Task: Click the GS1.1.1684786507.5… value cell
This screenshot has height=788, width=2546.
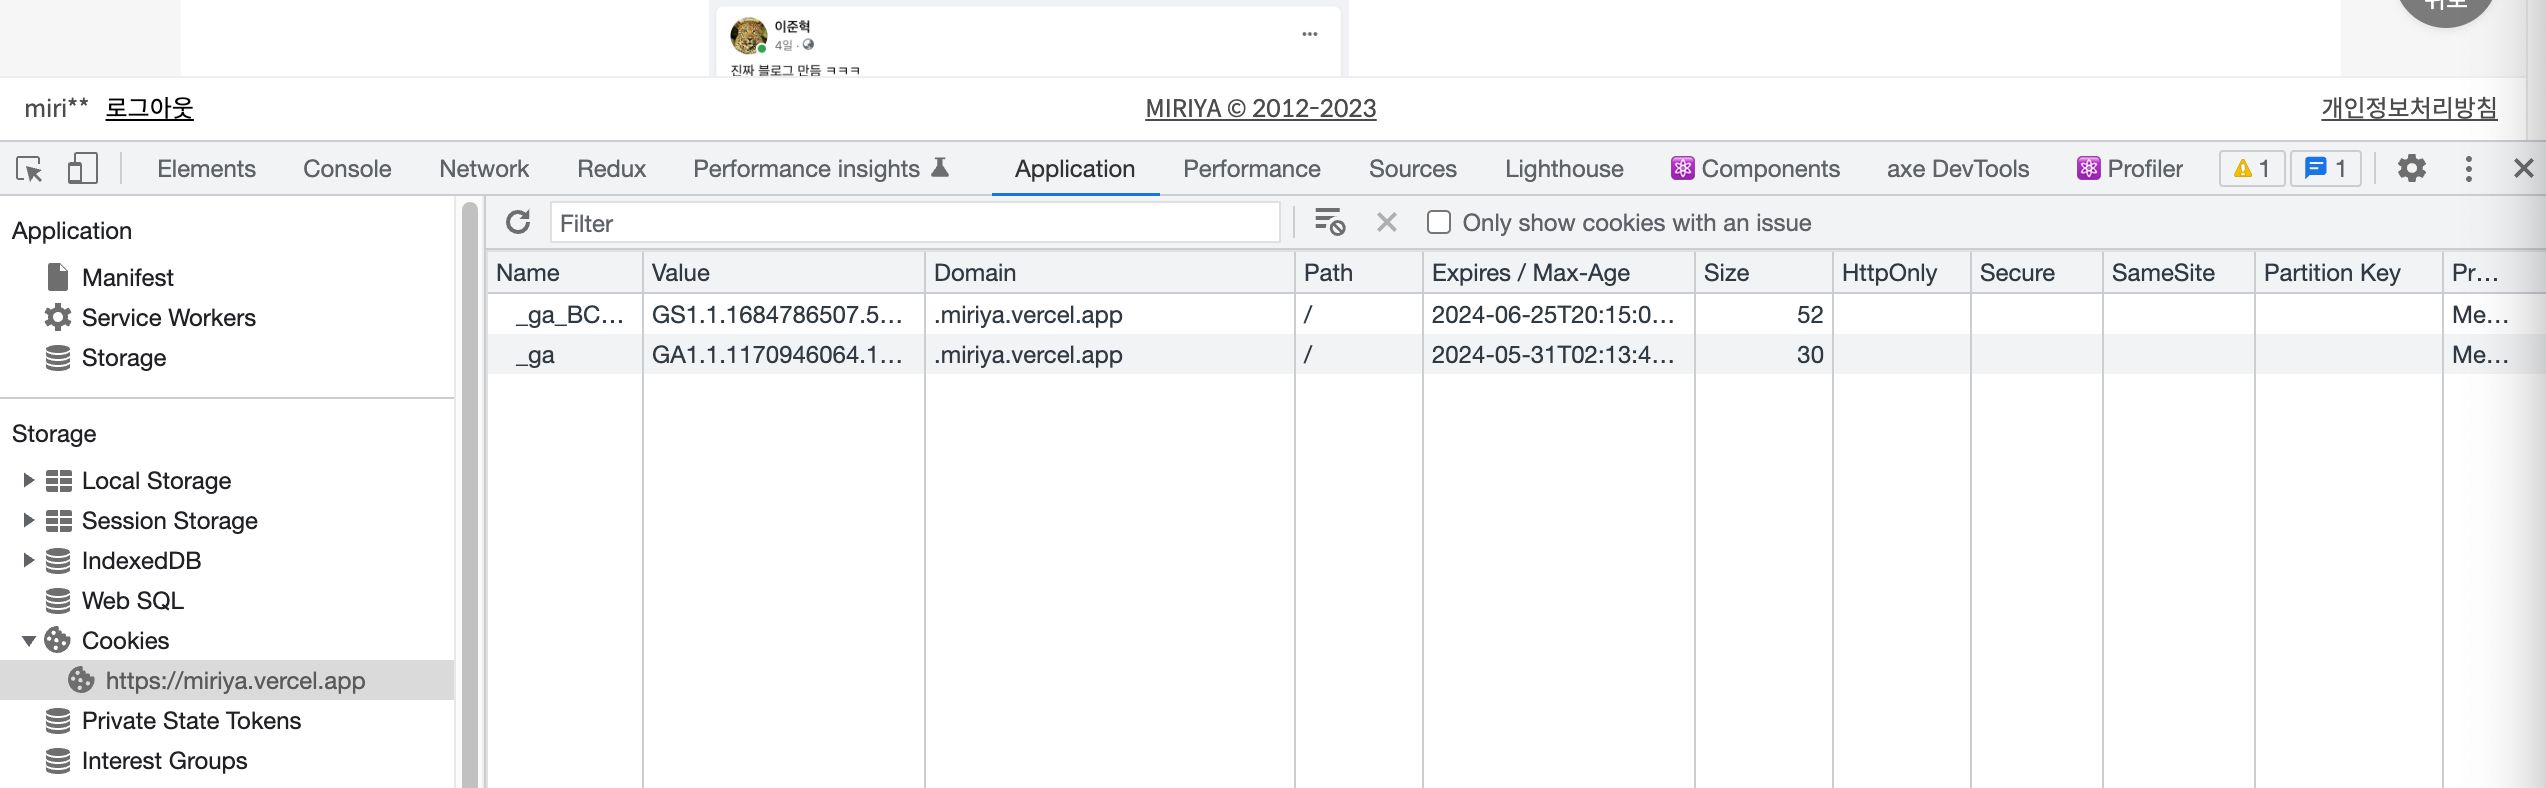Action: (x=783, y=314)
